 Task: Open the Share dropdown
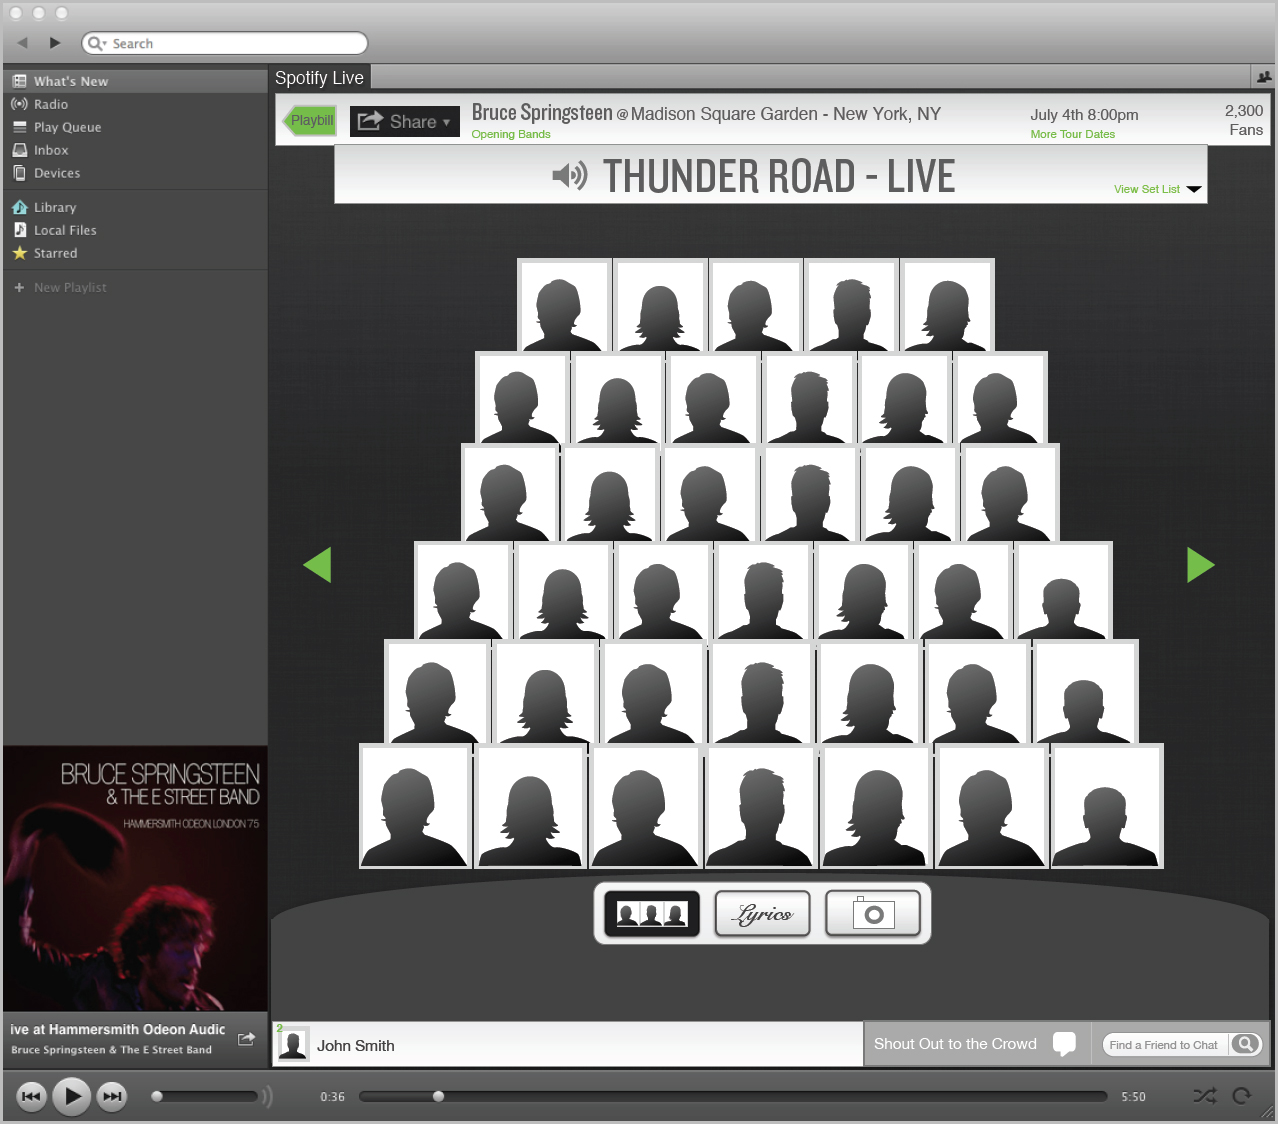(x=405, y=121)
